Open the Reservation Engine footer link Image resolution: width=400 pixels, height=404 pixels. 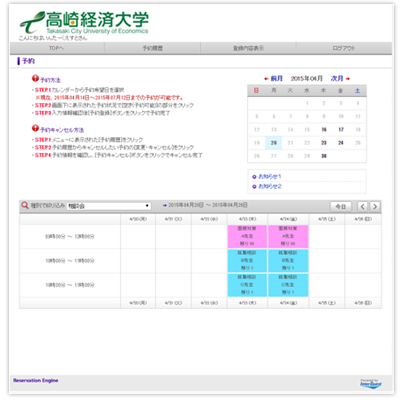click(36, 380)
